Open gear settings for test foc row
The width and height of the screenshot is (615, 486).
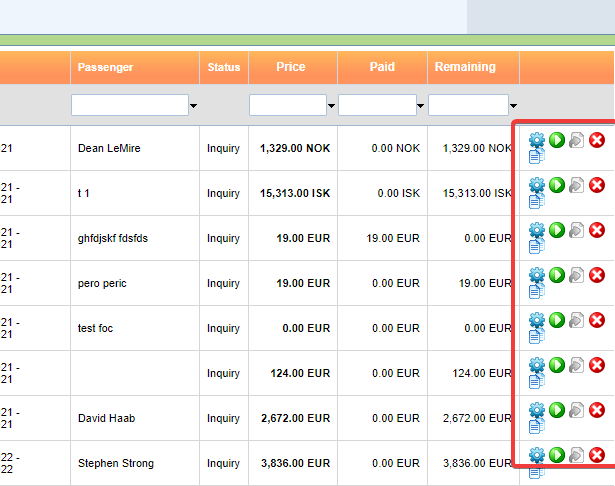(x=537, y=320)
